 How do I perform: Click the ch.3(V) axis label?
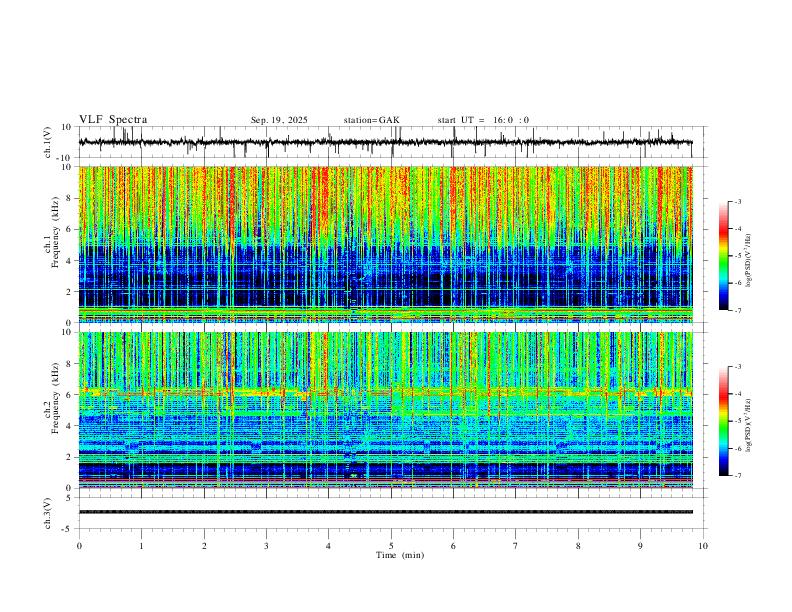(48, 514)
